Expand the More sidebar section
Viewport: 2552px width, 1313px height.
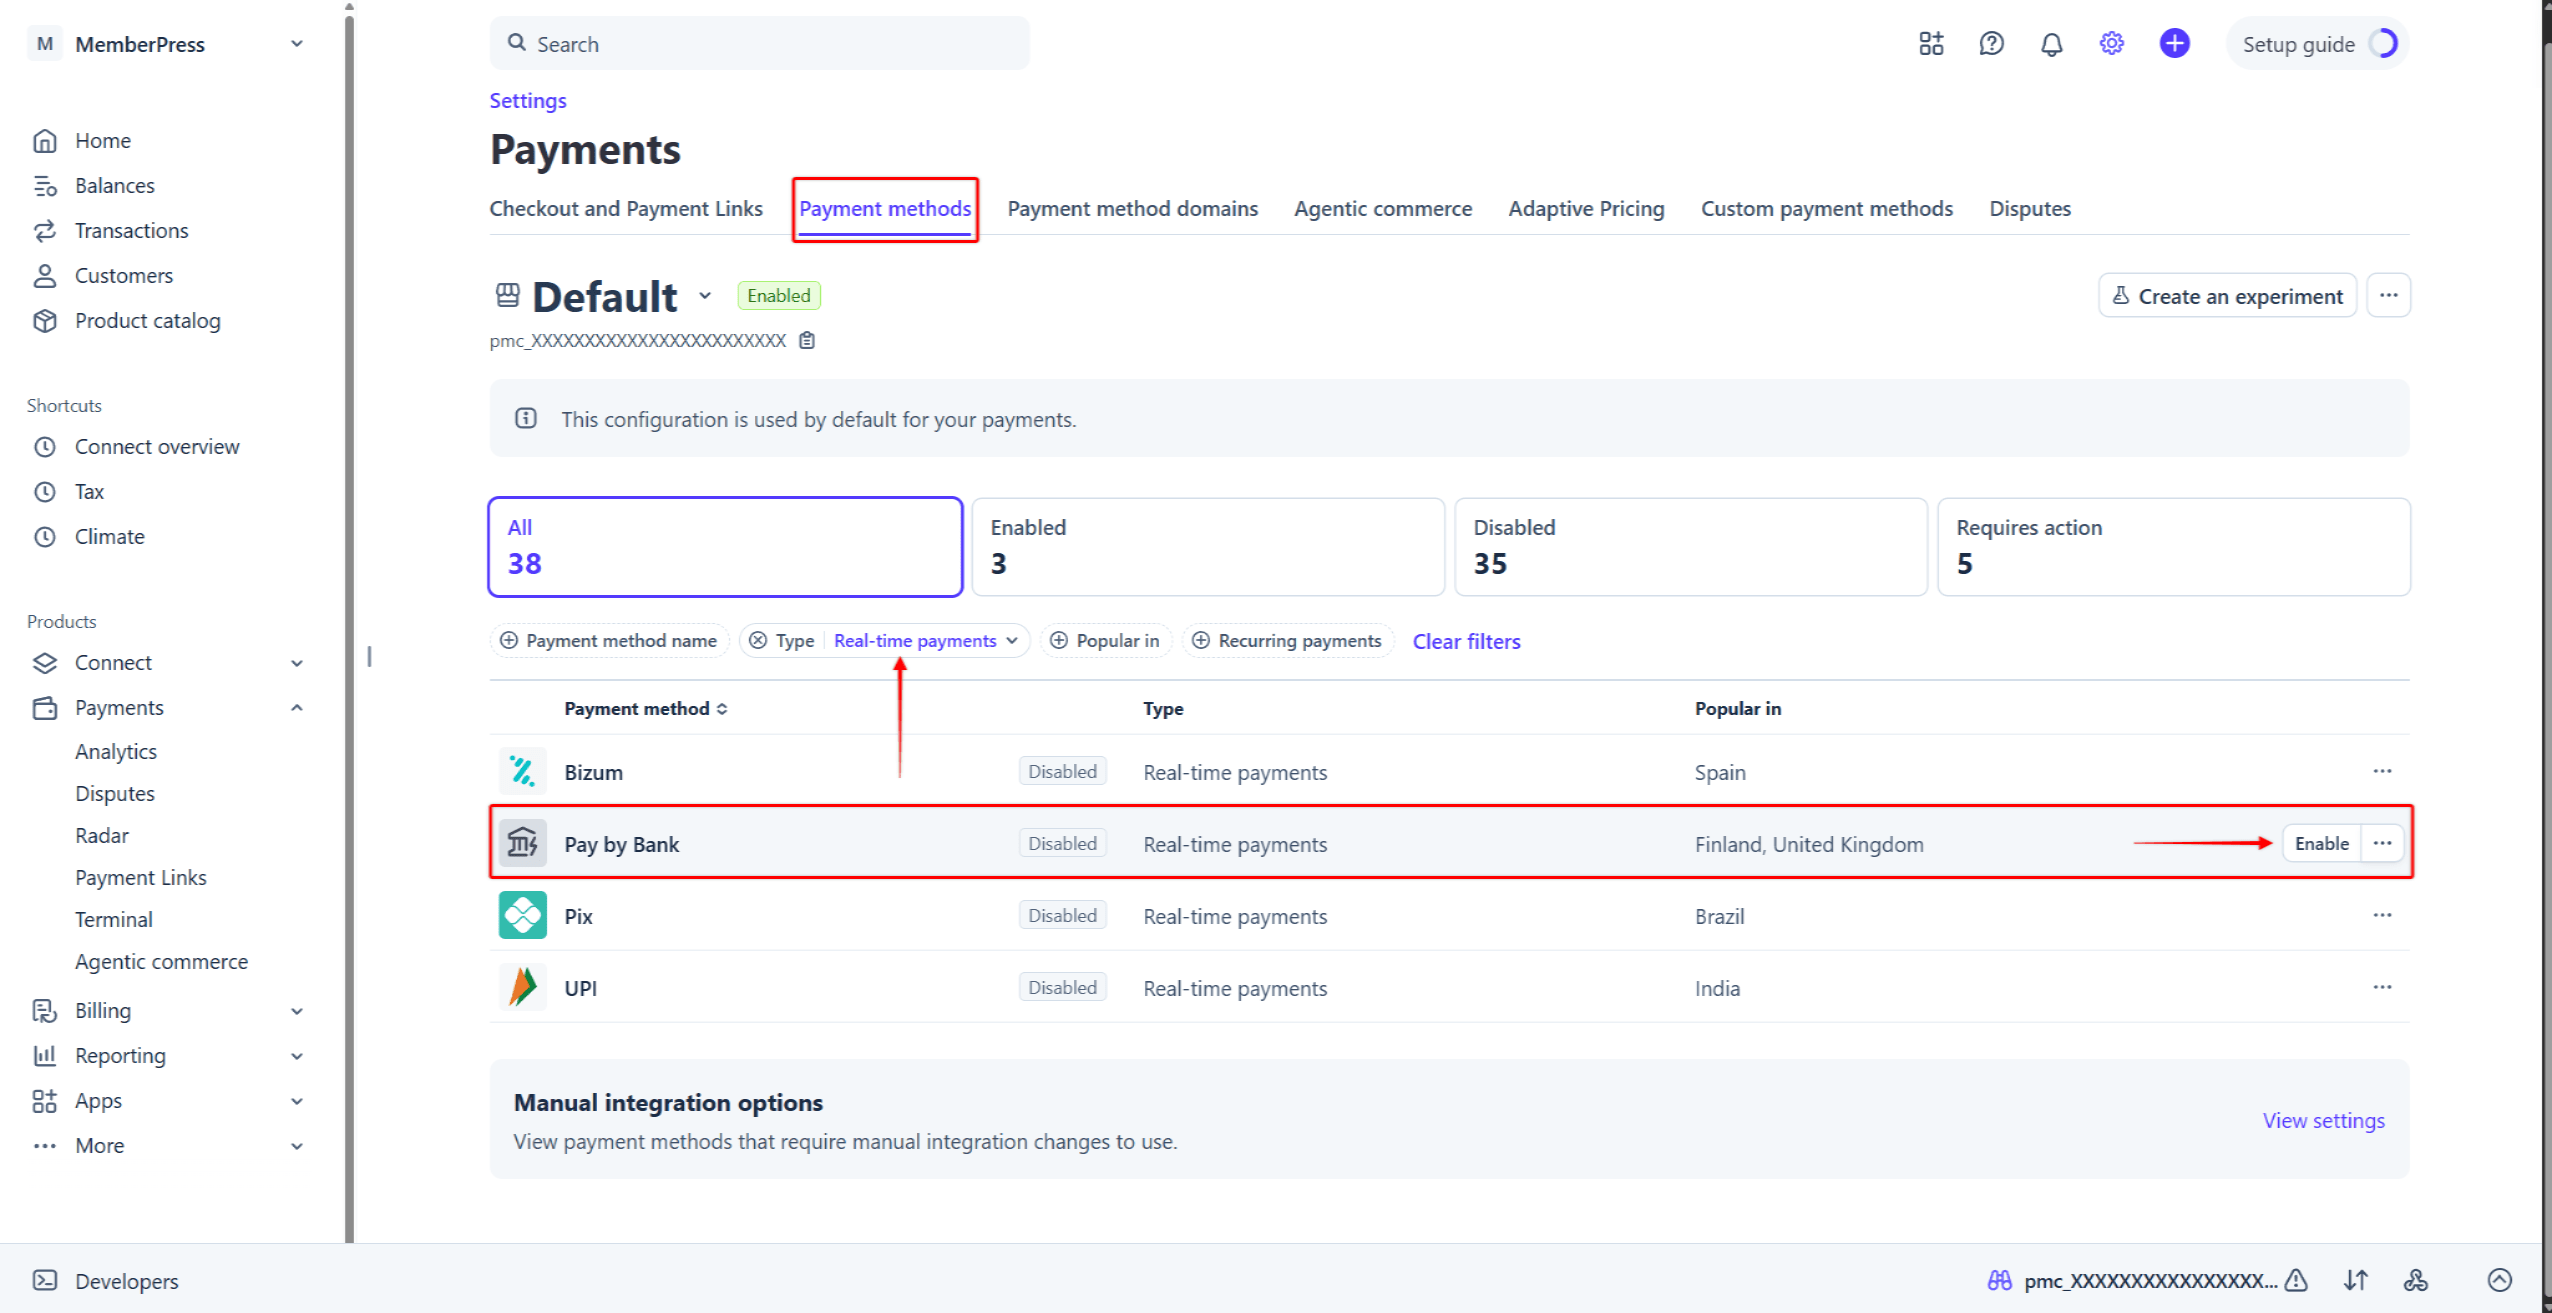coord(296,1146)
